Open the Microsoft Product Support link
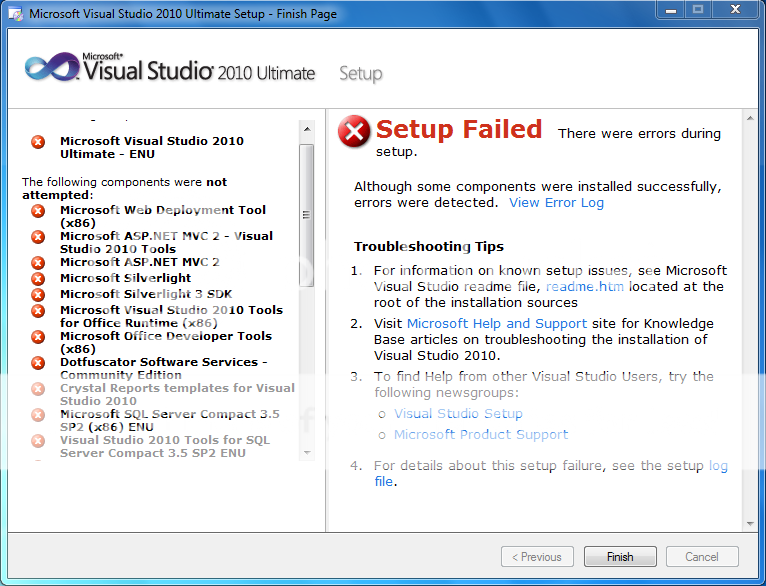 pos(481,435)
